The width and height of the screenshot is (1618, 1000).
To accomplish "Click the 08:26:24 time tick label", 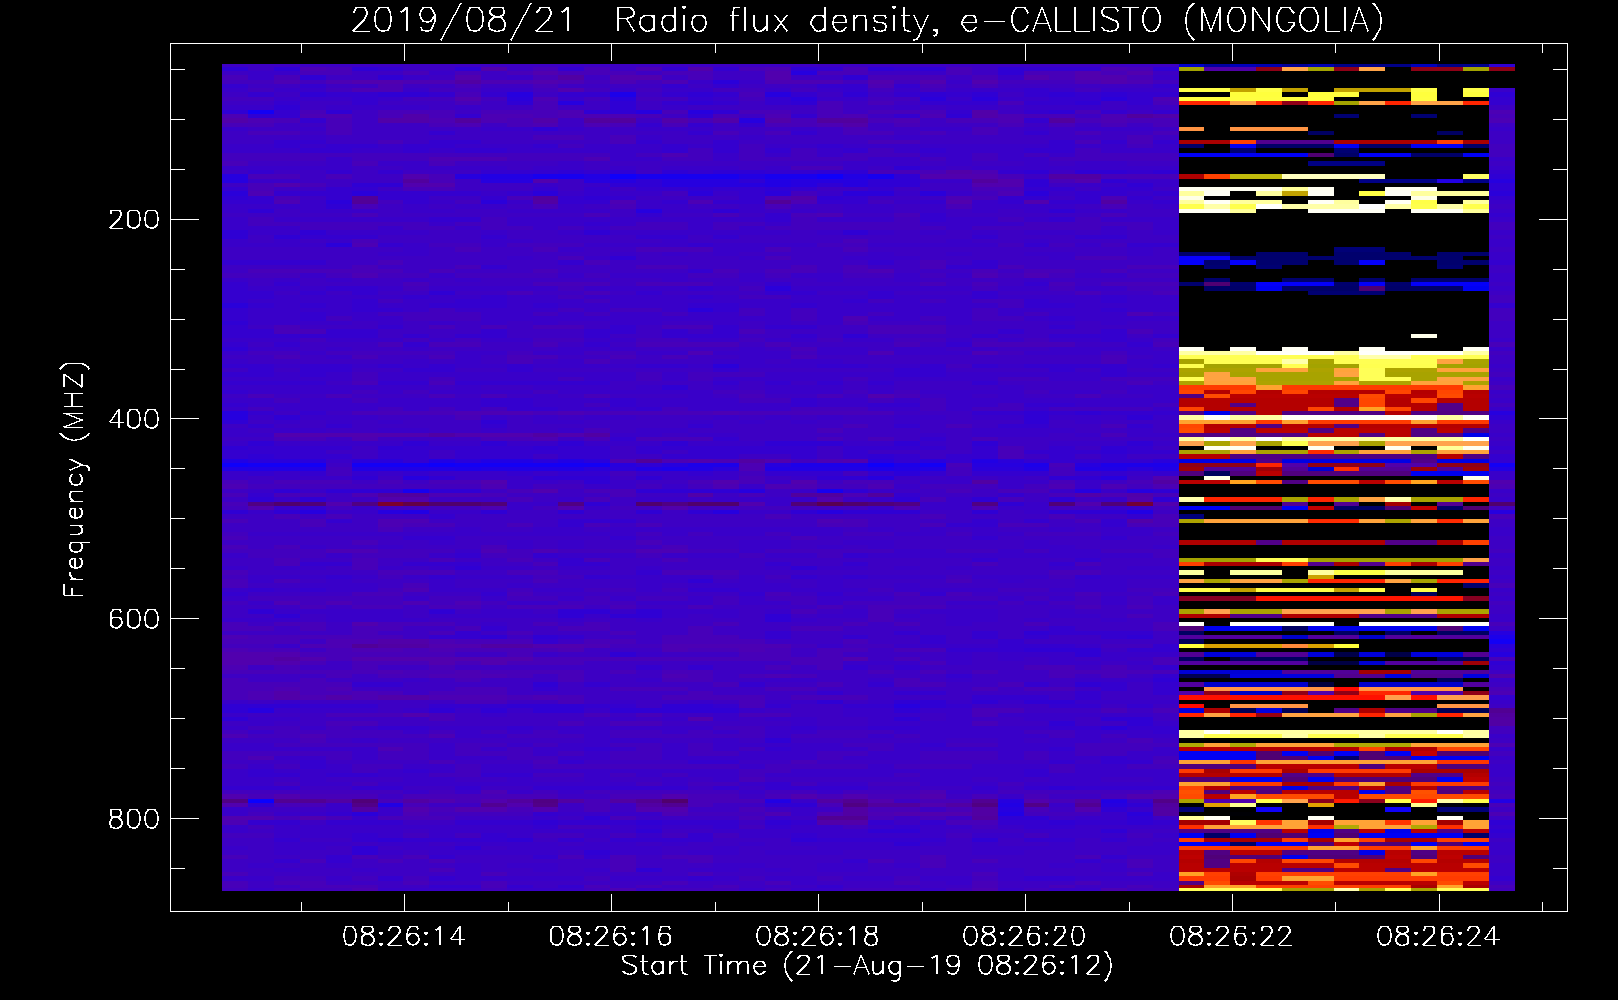I will (1439, 937).
